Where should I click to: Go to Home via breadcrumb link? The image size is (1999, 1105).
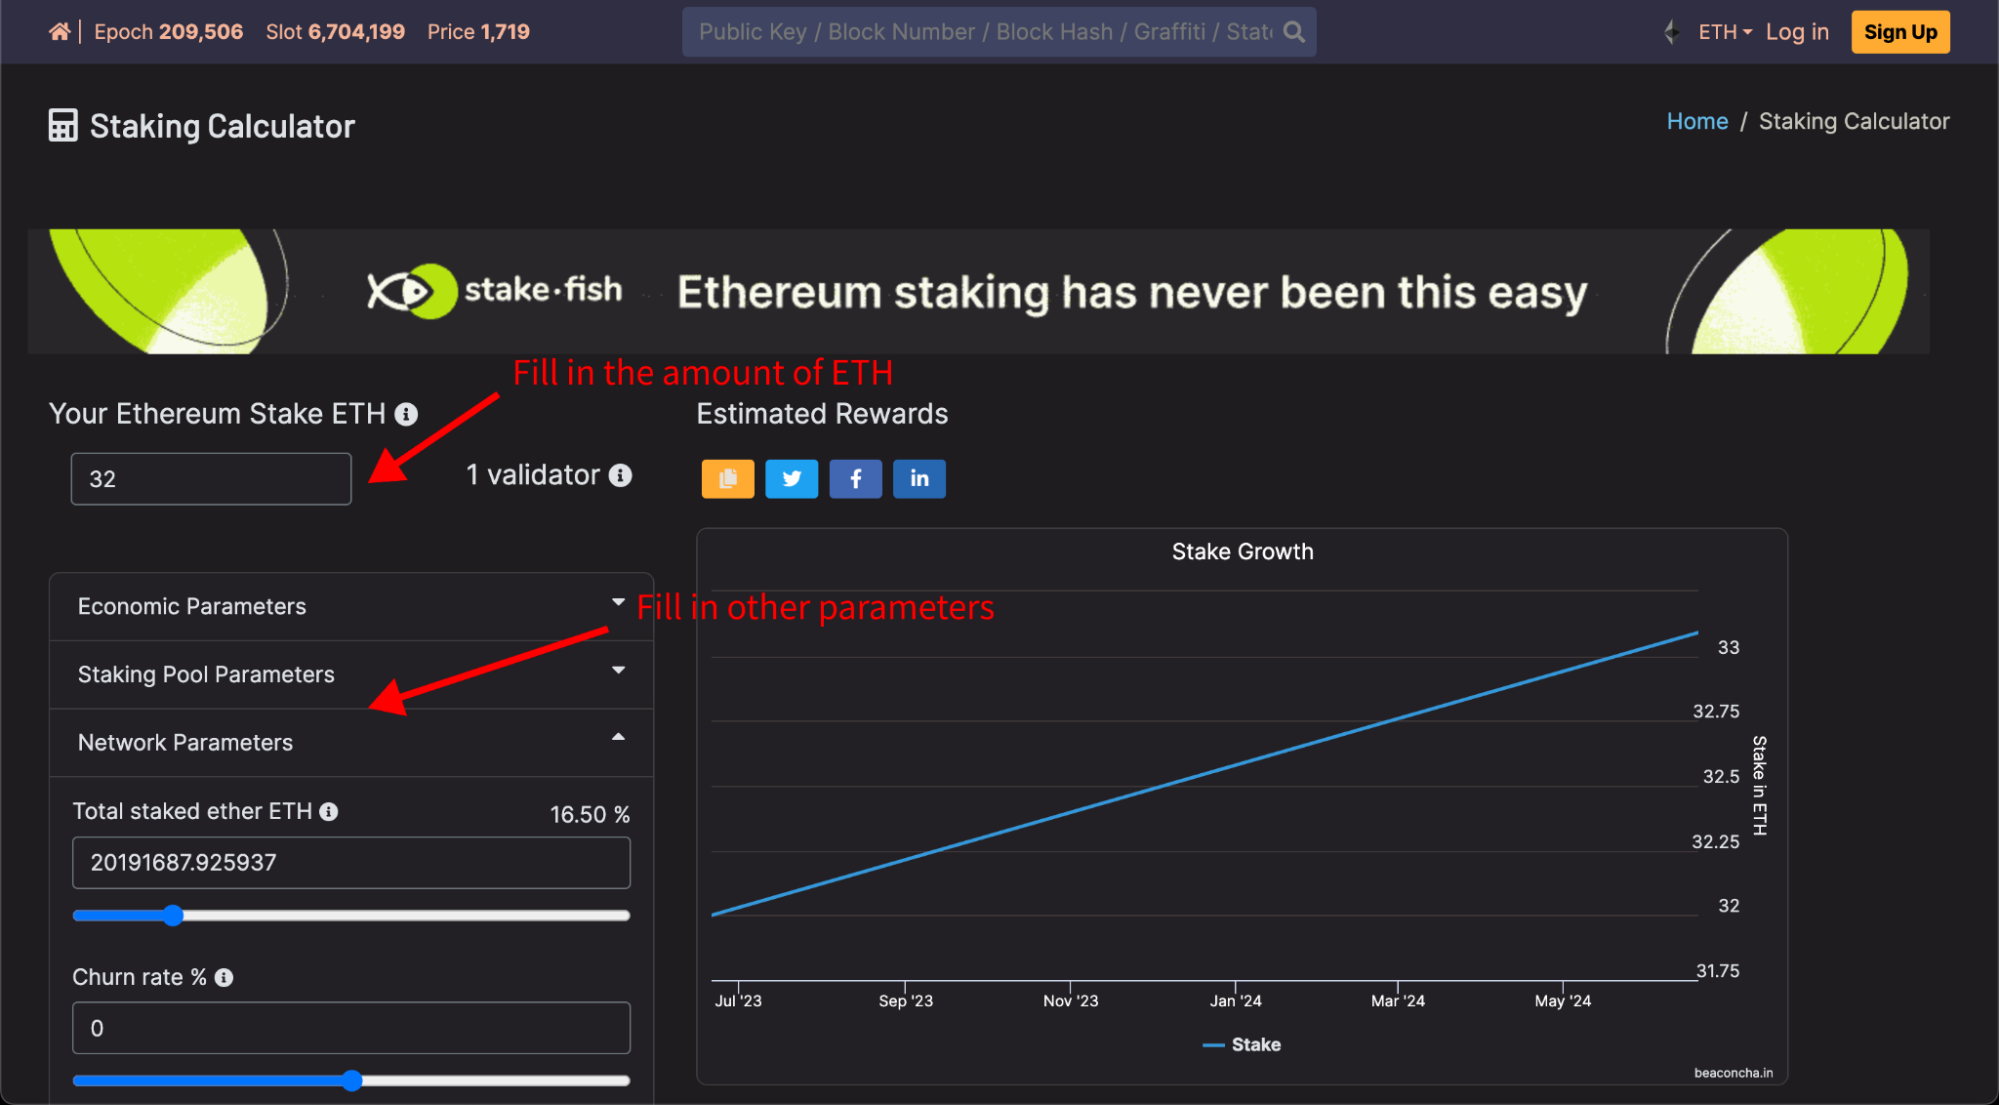[x=1696, y=122]
